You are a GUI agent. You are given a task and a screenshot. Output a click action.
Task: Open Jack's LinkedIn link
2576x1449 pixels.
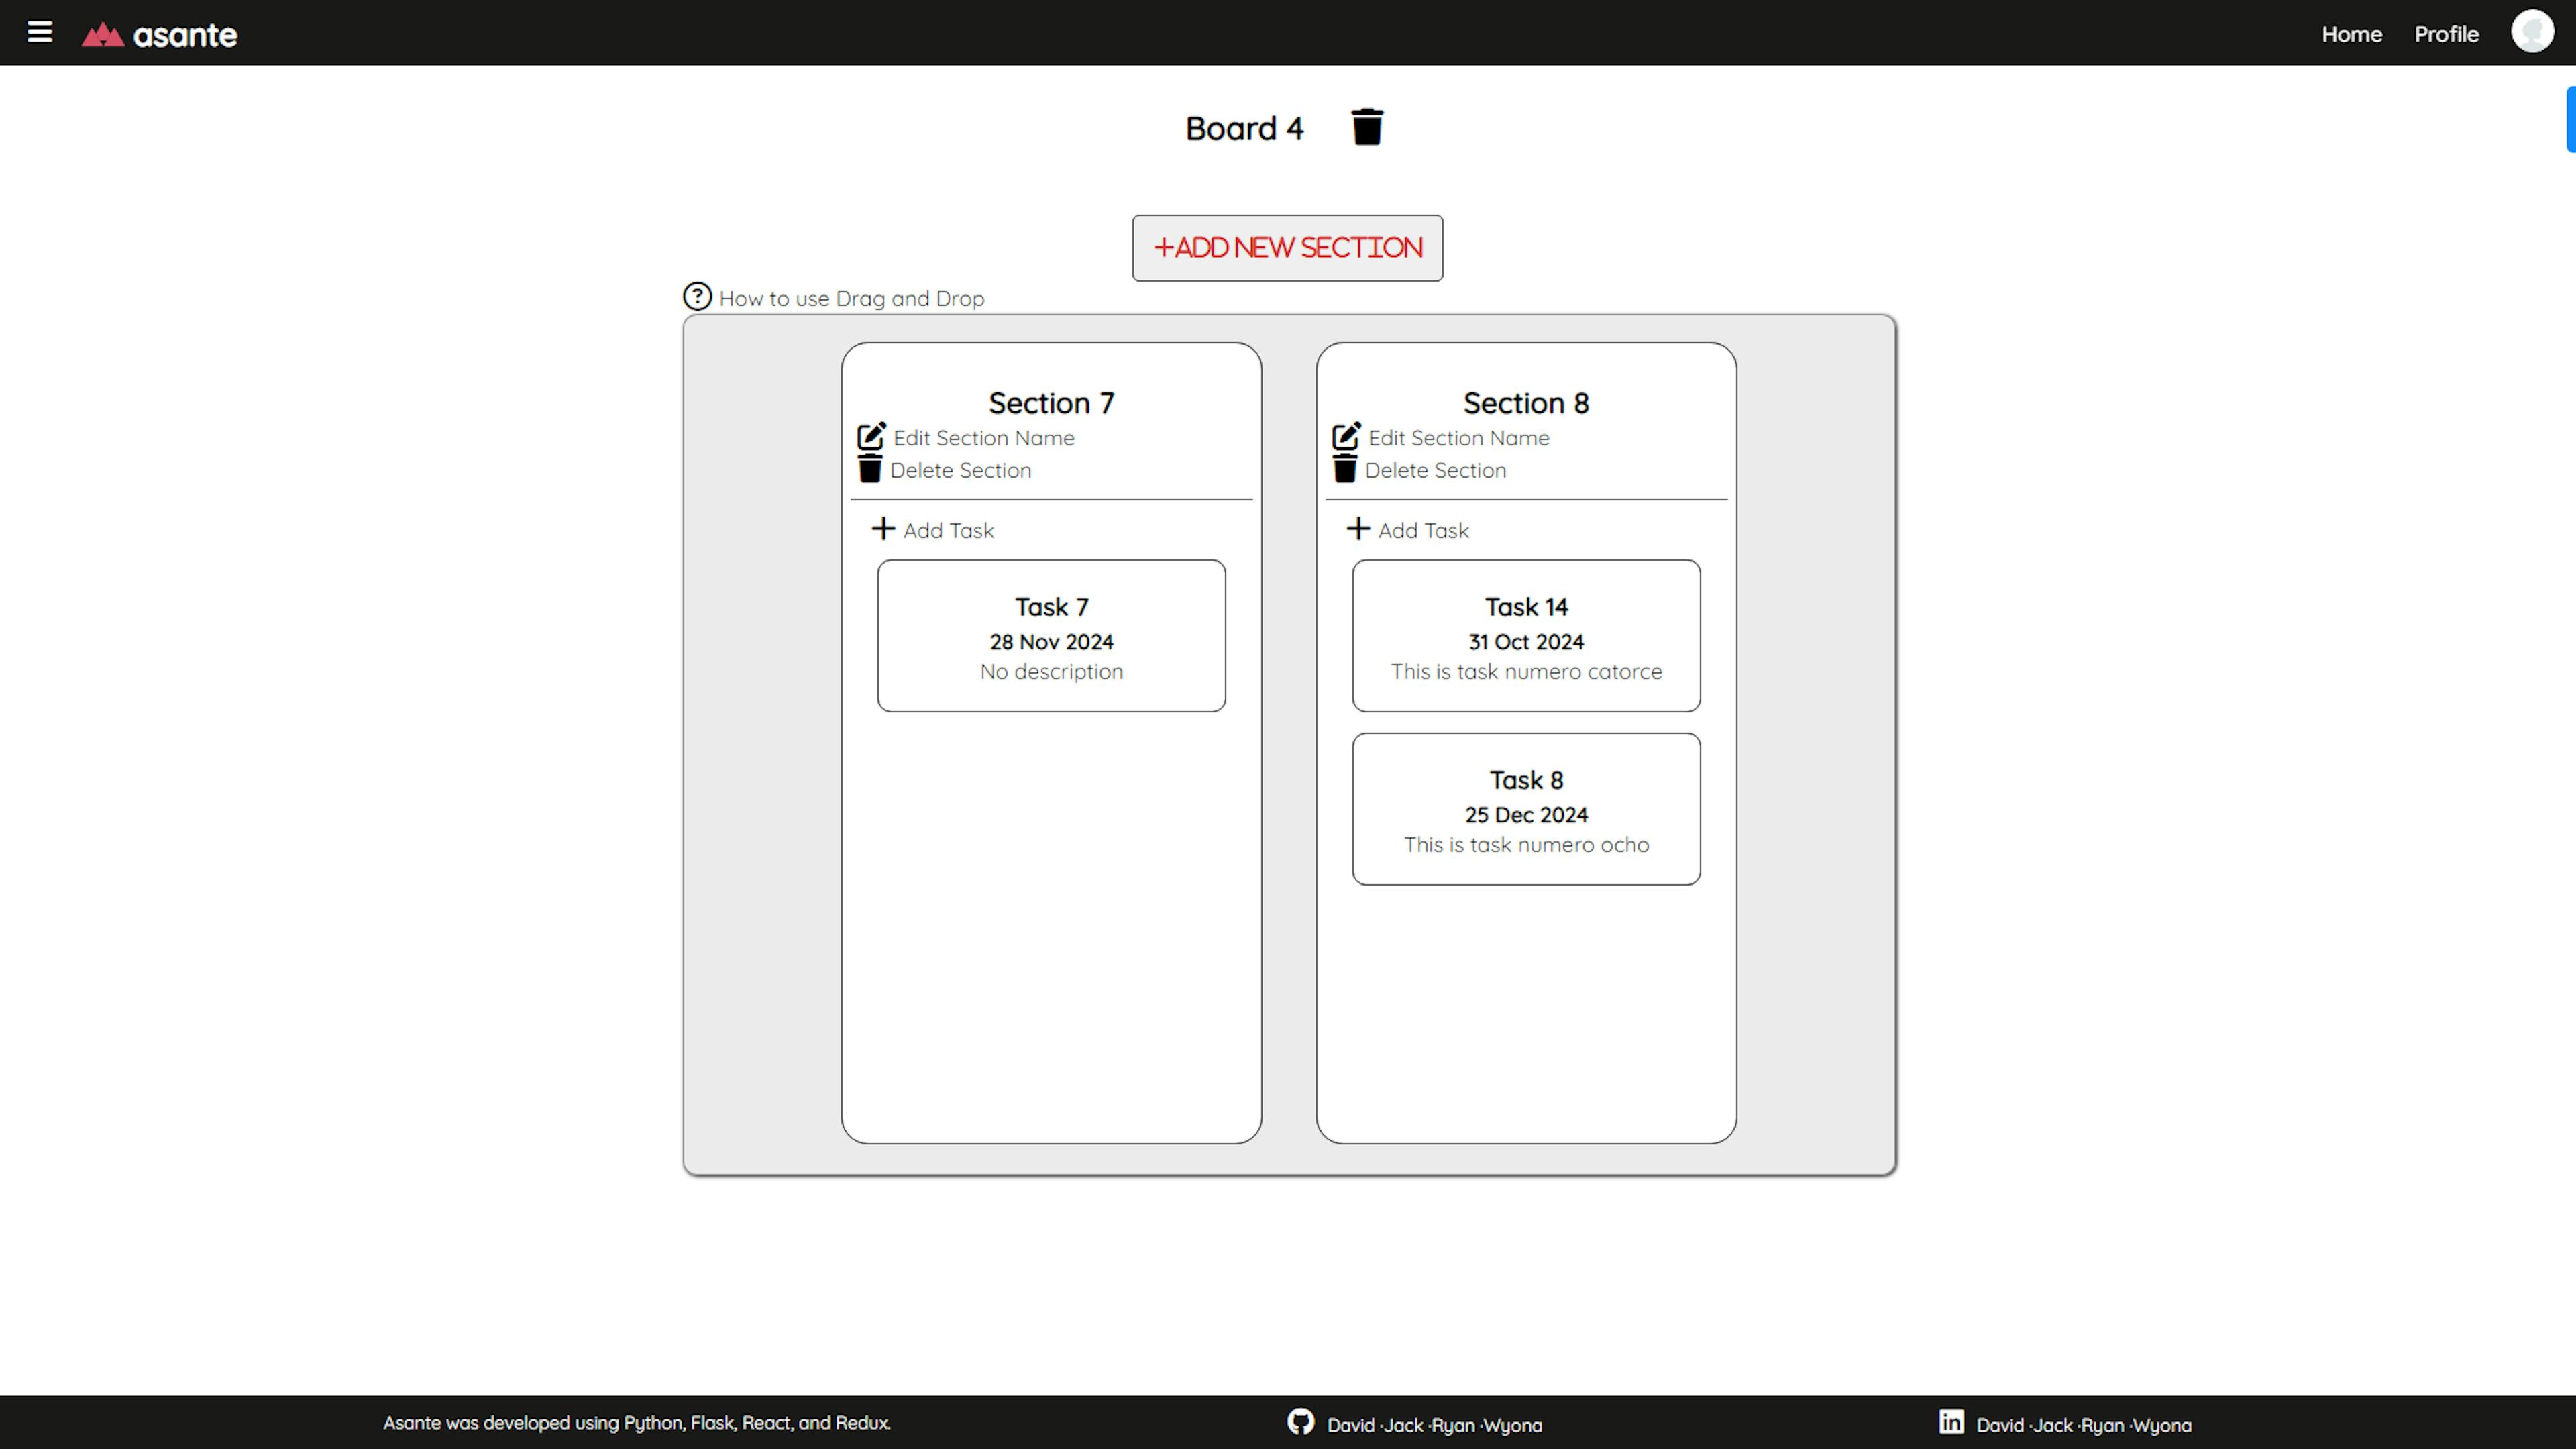point(2052,1425)
